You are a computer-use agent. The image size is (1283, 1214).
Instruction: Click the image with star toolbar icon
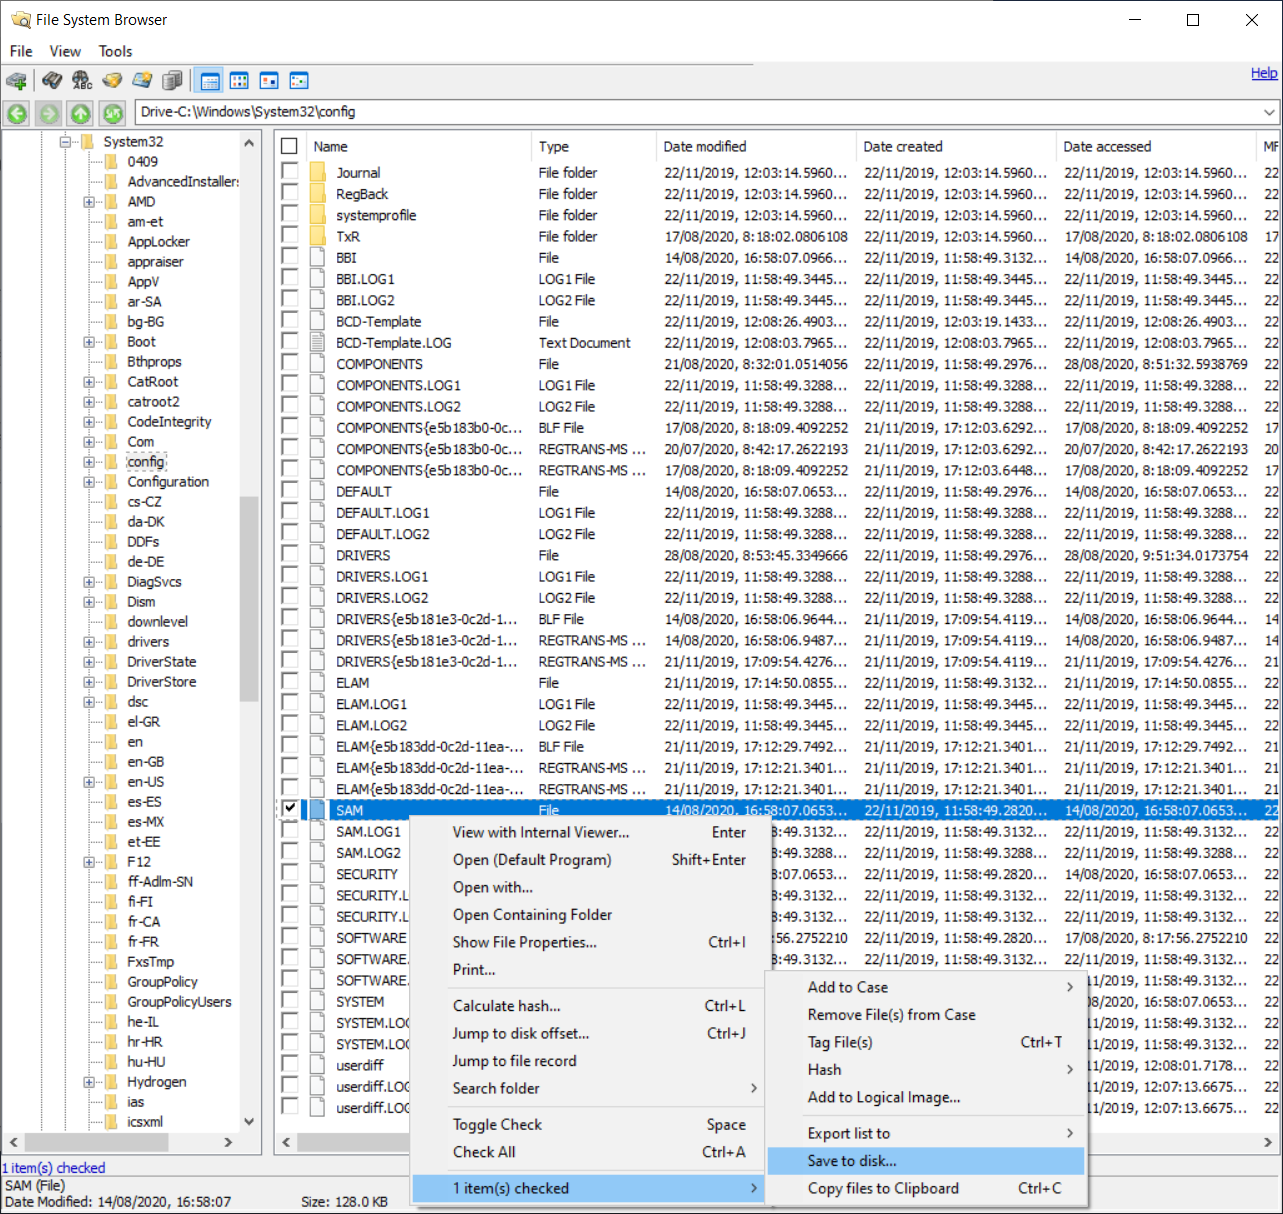point(142,81)
